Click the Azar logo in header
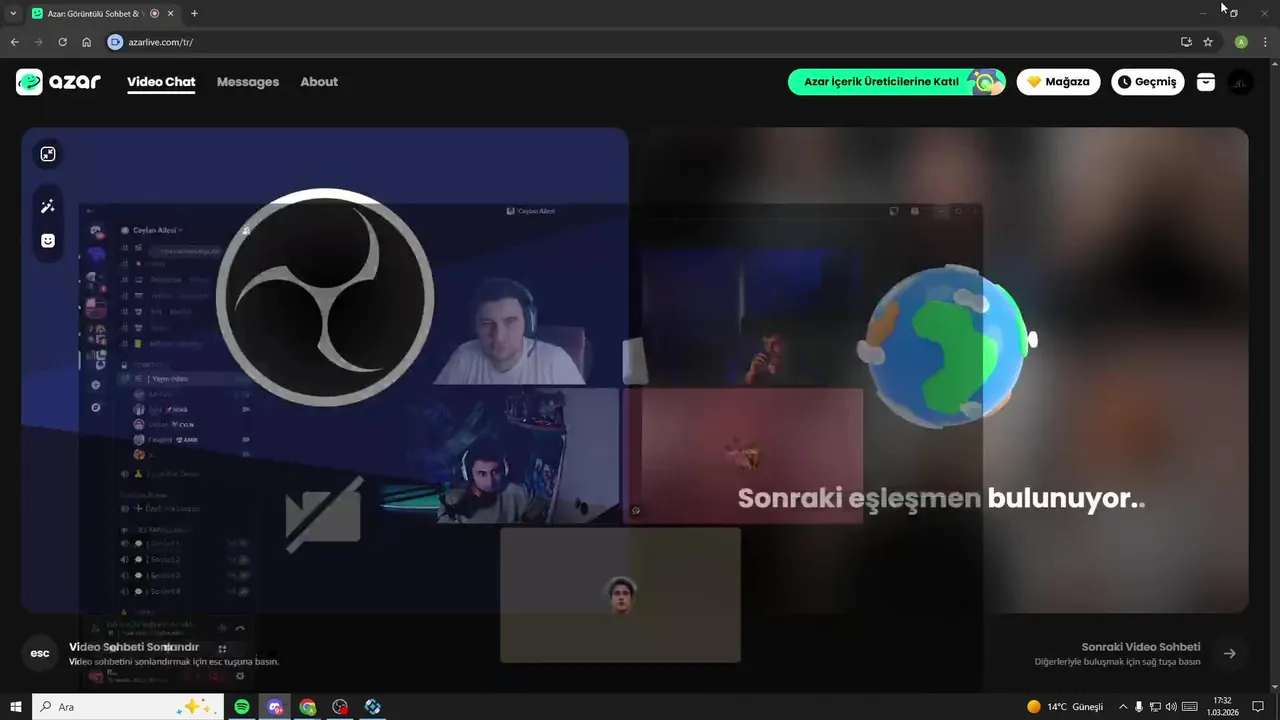The height and width of the screenshot is (720, 1280). 58,82
